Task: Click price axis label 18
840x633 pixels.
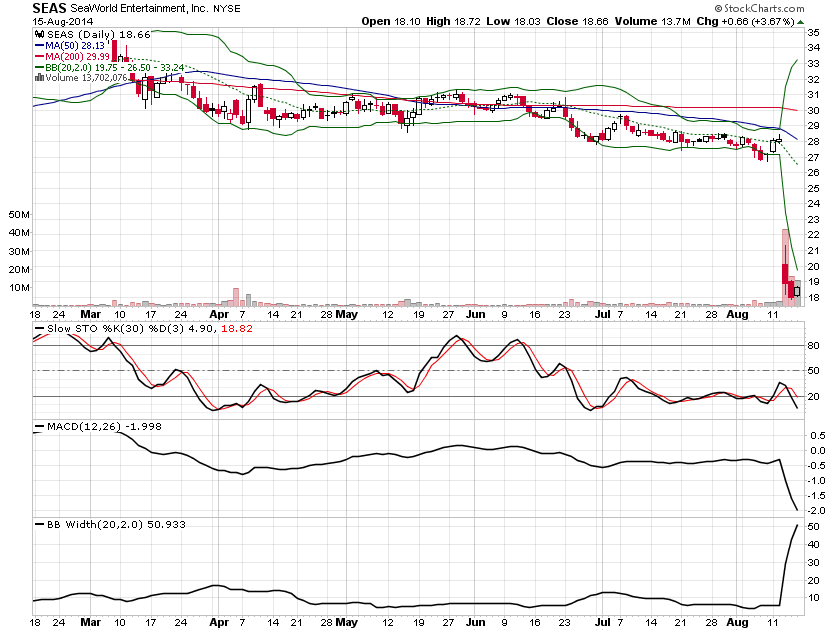Action: coord(813,298)
